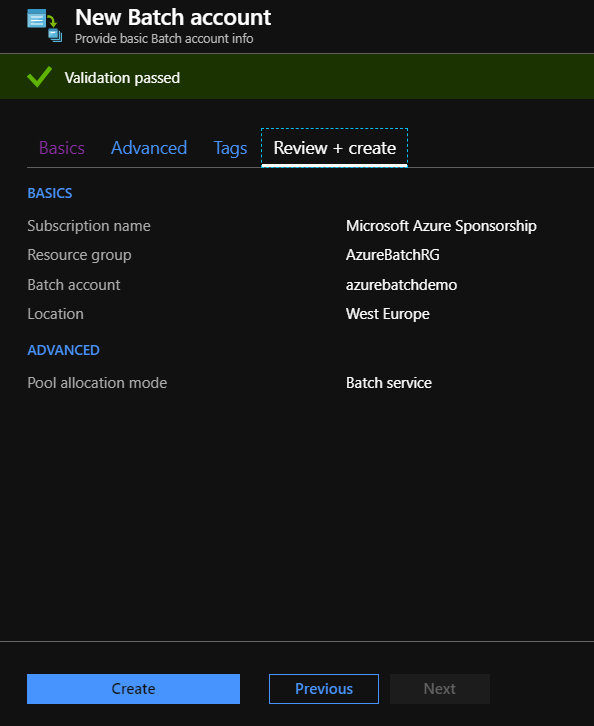Select the Review + create tab
Viewport: 594px width, 726px height.
[x=334, y=148]
